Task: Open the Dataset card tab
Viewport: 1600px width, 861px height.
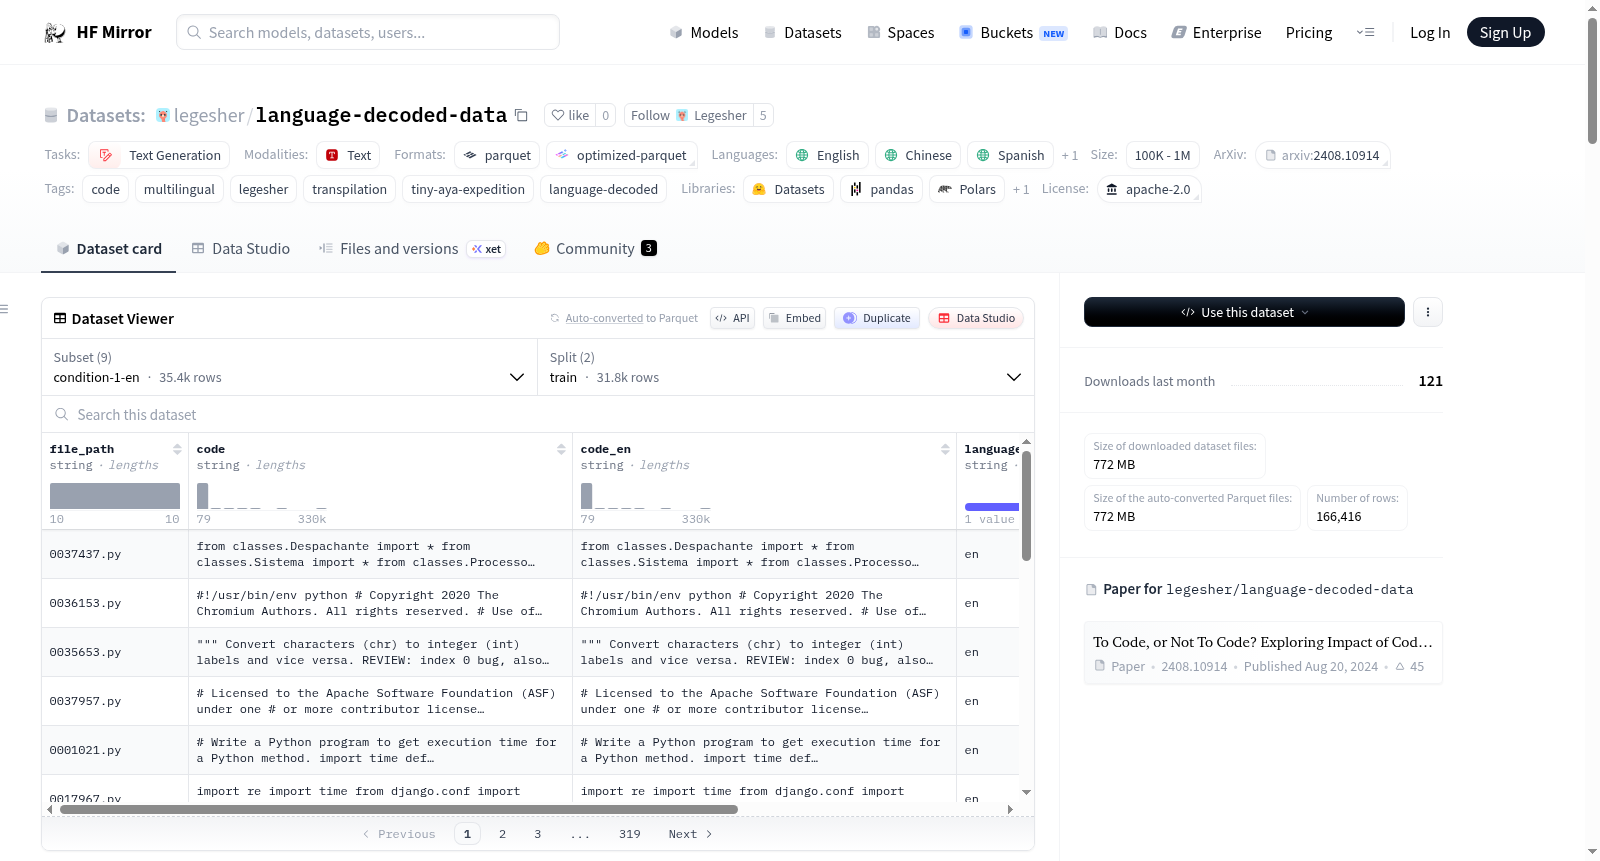Action: pyautogui.click(x=108, y=249)
